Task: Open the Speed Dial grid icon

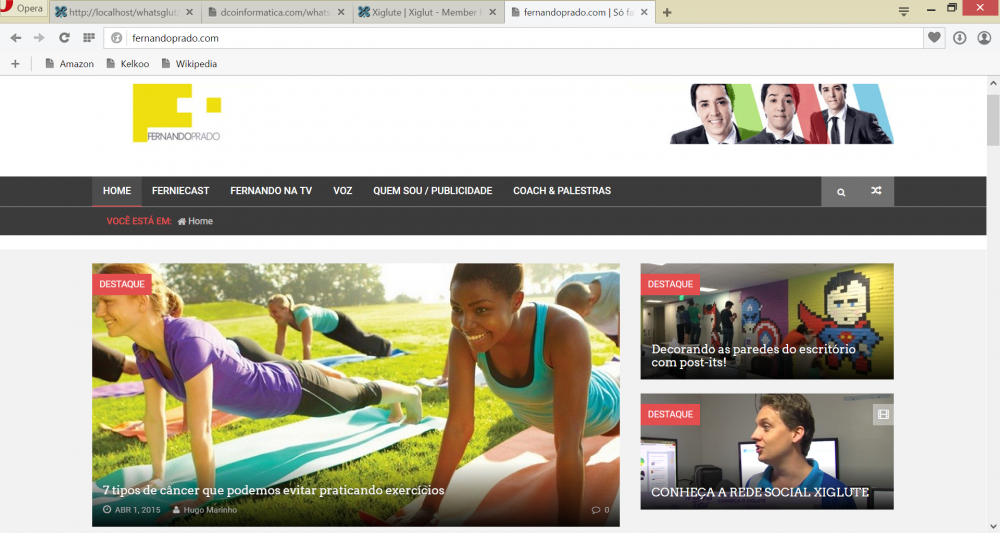Action: click(x=89, y=38)
